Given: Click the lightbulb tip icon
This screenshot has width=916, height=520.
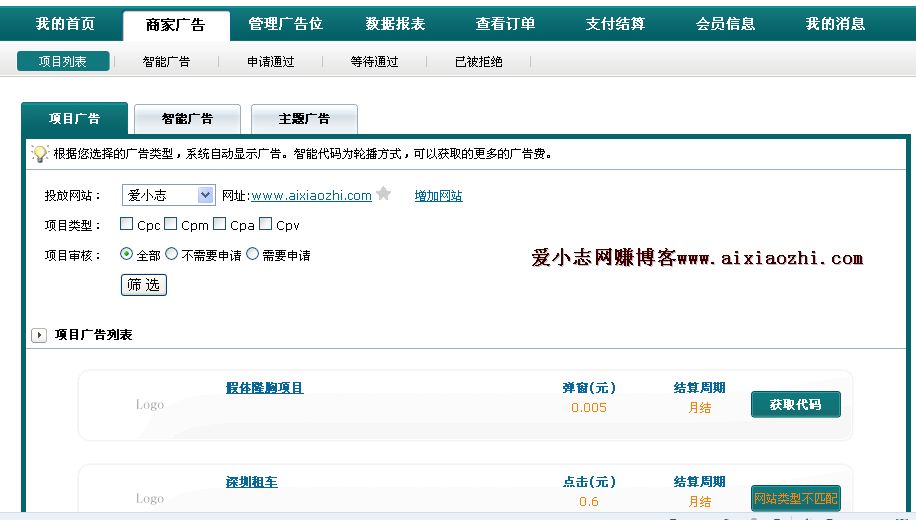Looking at the screenshot, I should click(x=40, y=154).
